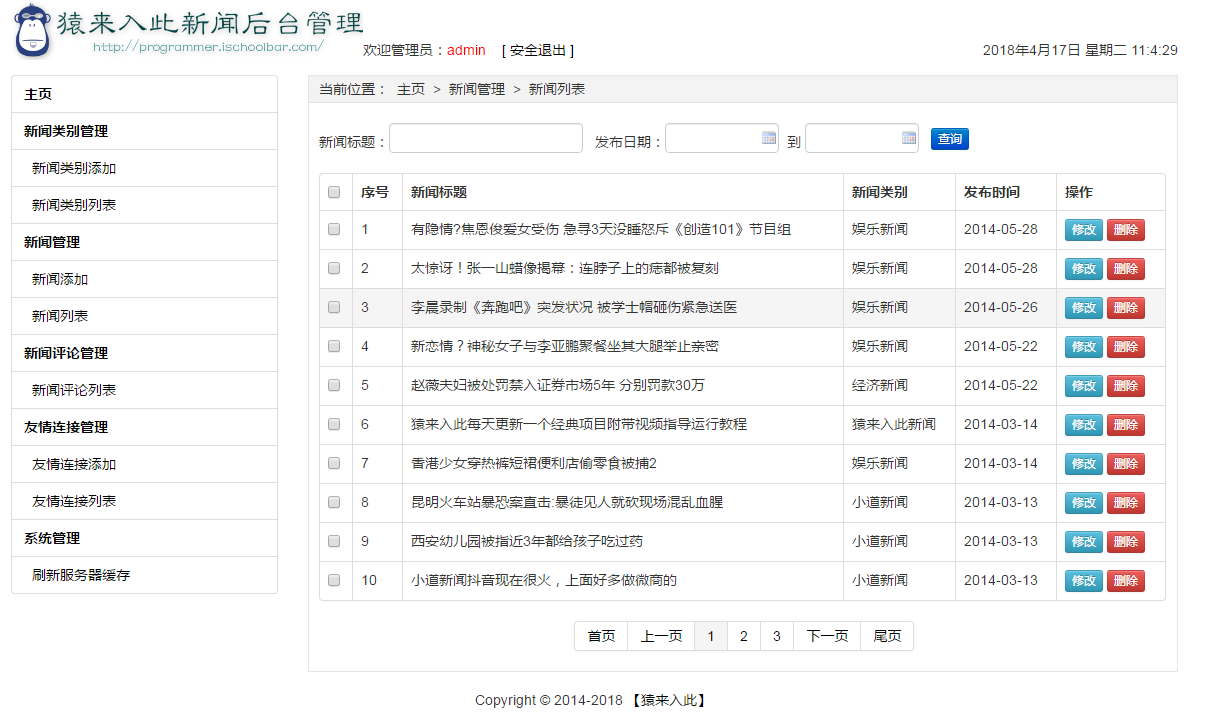This screenshot has width=1211, height=718.
Task: Select page 1 in pagination
Action: 711,636
